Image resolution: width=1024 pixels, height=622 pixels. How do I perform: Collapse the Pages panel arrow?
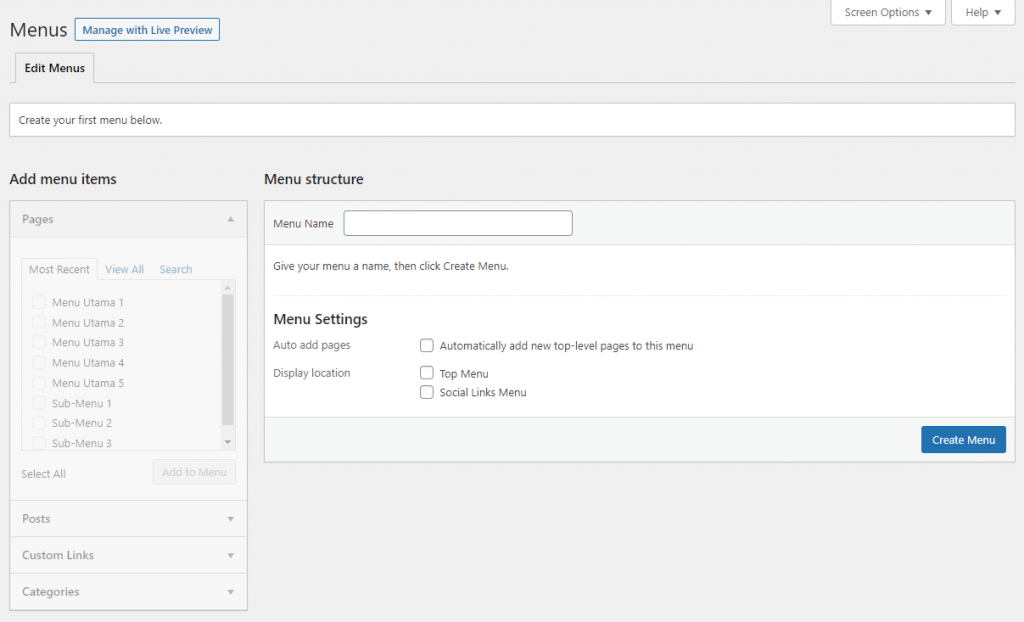click(230, 218)
